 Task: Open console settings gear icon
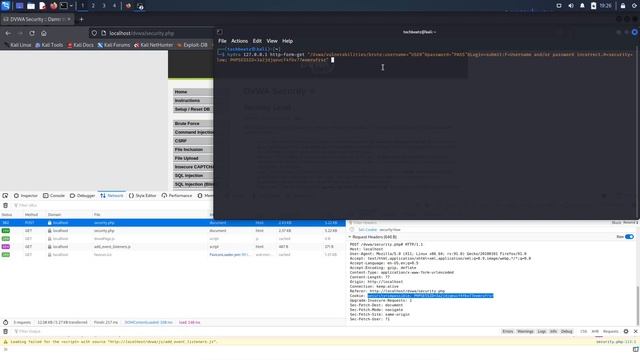pos(626,331)
